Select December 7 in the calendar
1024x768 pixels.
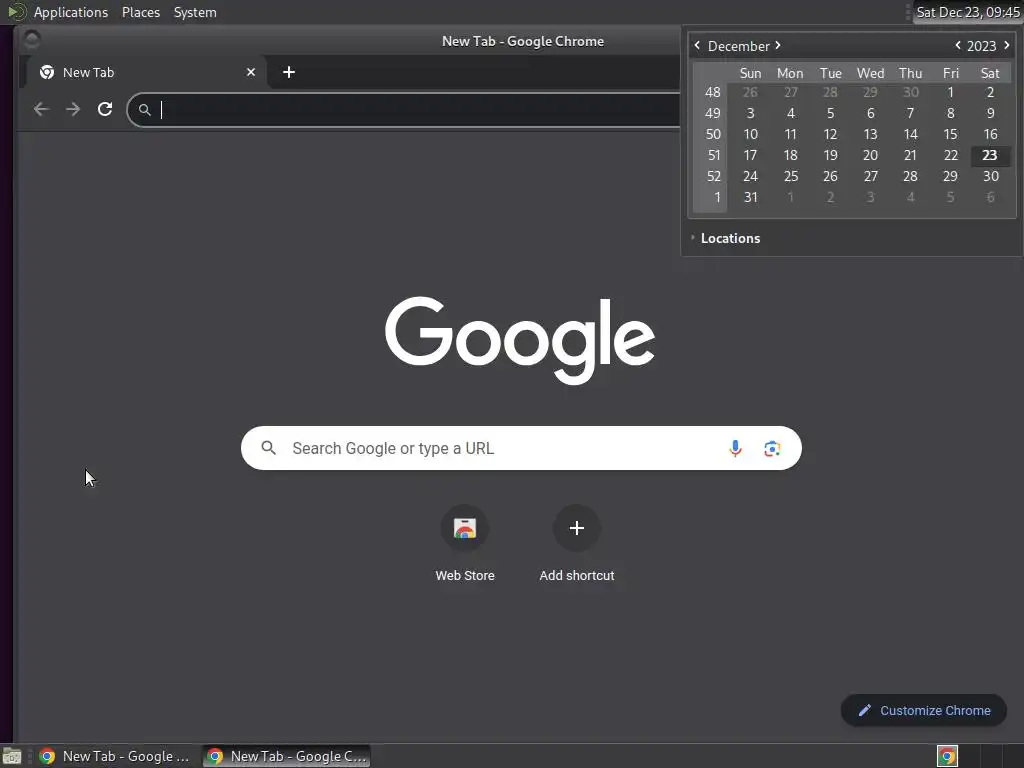(x=910, y=114)
